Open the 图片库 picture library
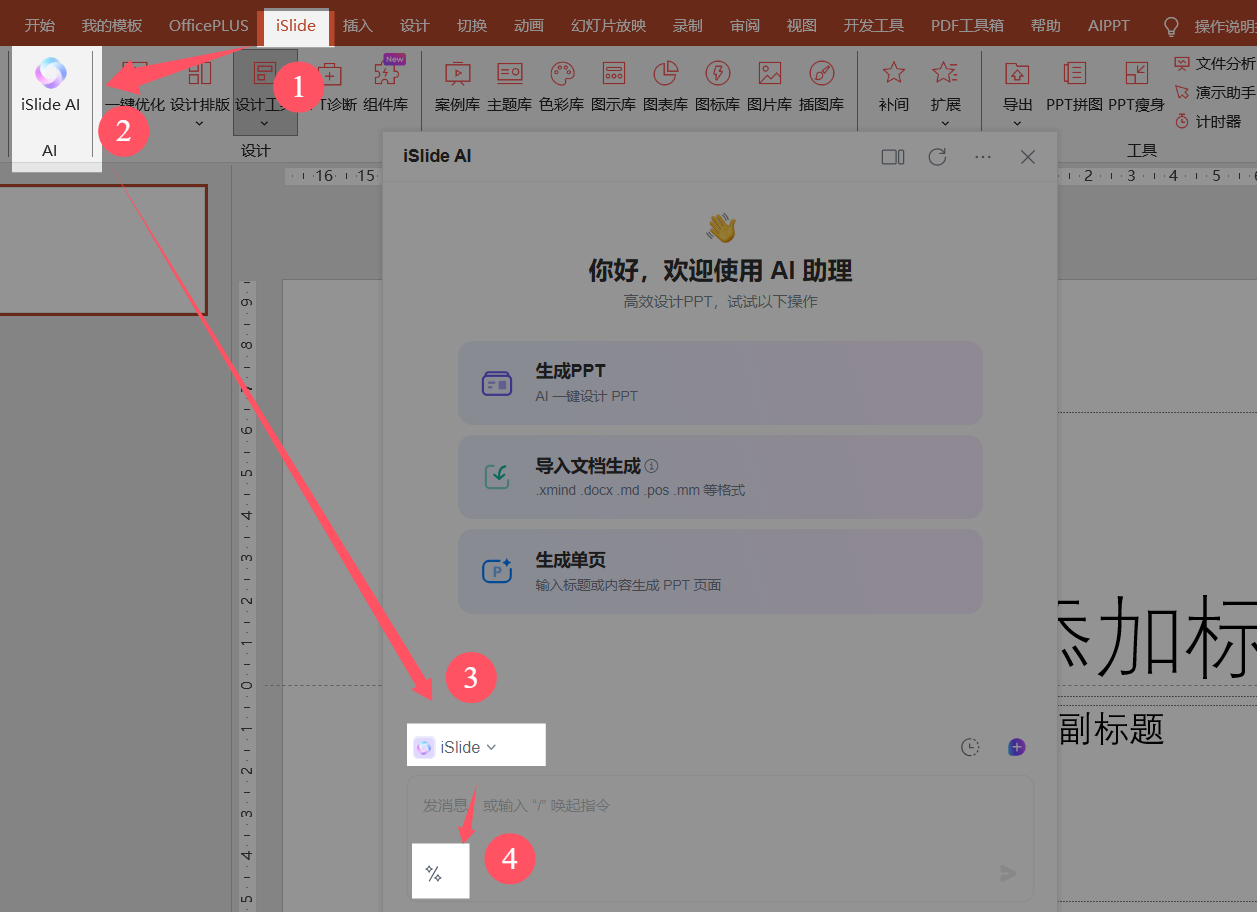The image size is (1257, 912). (x=769, y=85)
